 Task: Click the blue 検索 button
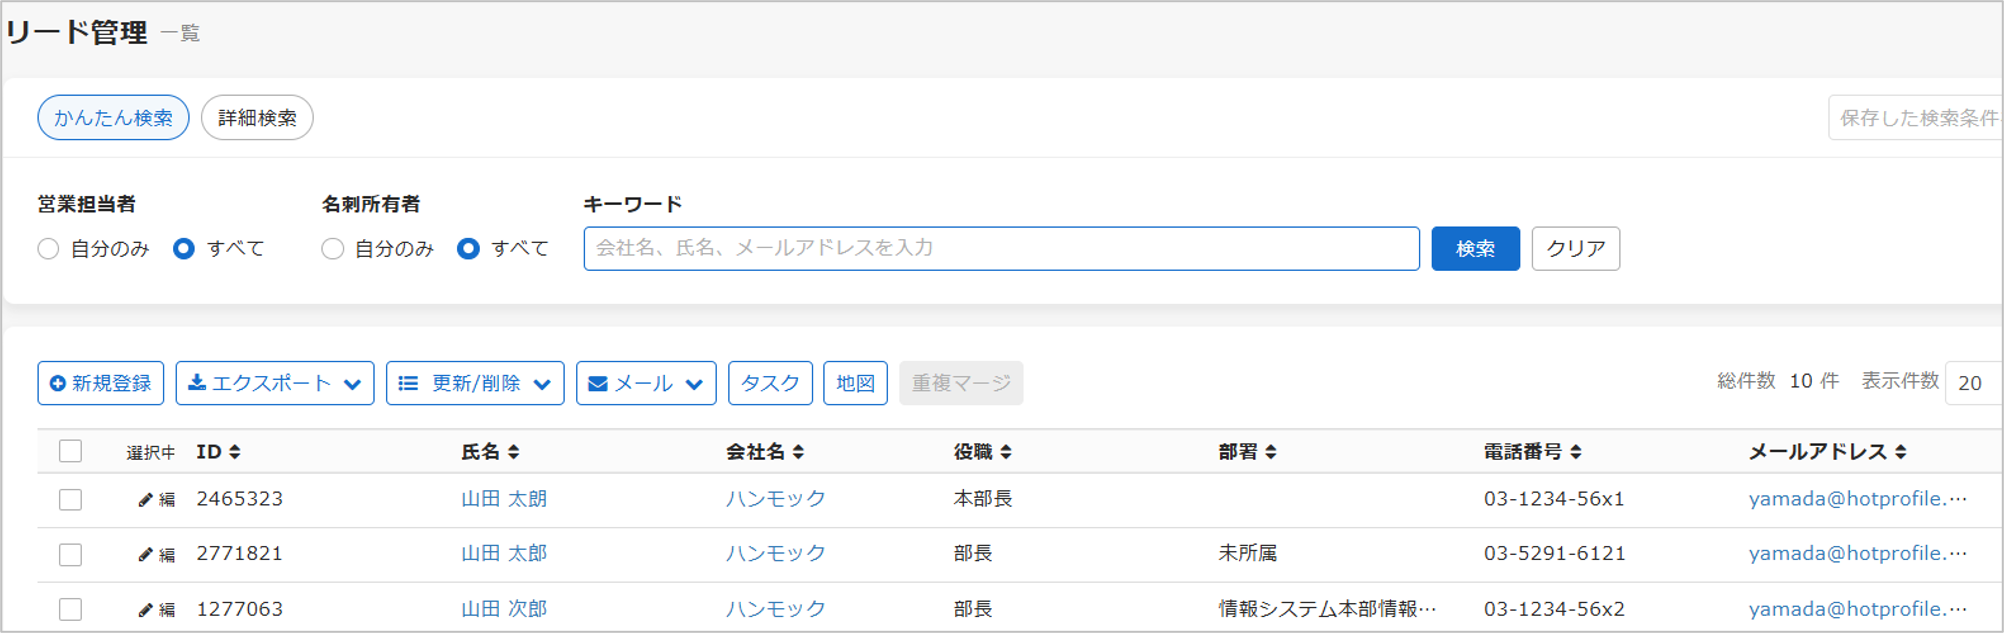point(1475,249)
